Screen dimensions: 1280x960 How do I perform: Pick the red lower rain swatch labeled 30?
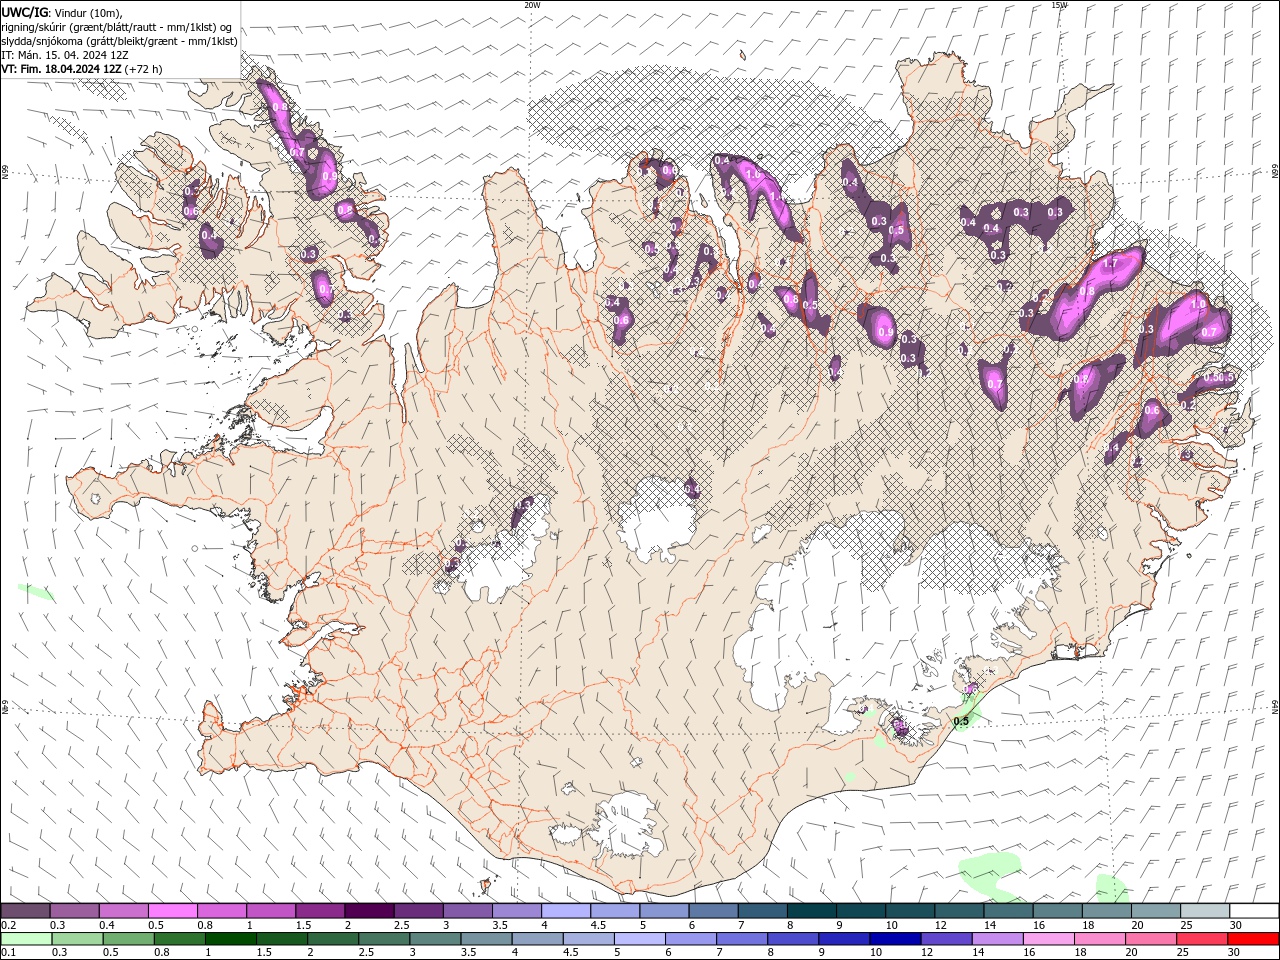pyautogui.click(x=1253, y=939)
